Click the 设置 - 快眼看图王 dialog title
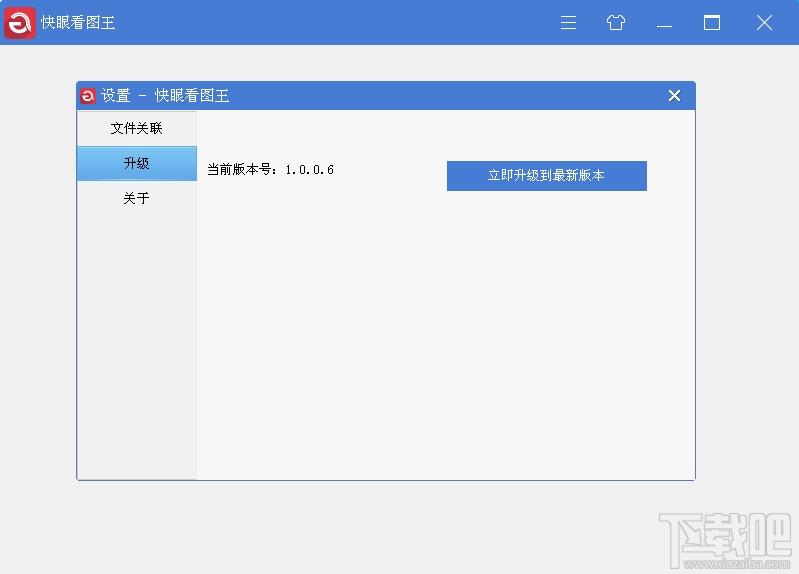Viewport: 799px width, 574px height. coord(165,95)
